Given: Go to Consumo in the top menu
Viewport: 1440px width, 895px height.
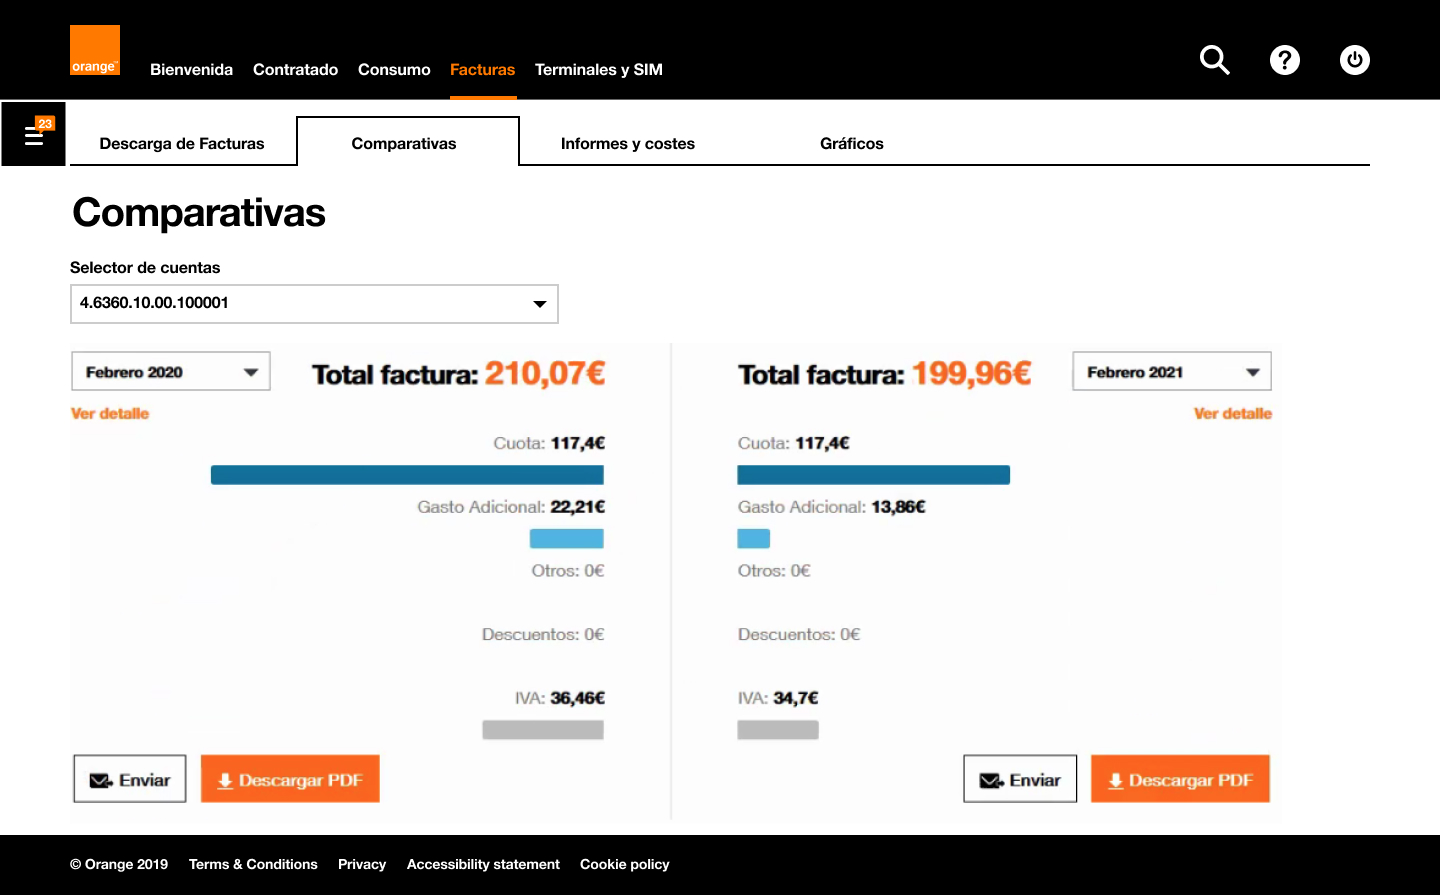Looking at the screenshot, I should 394,69.
